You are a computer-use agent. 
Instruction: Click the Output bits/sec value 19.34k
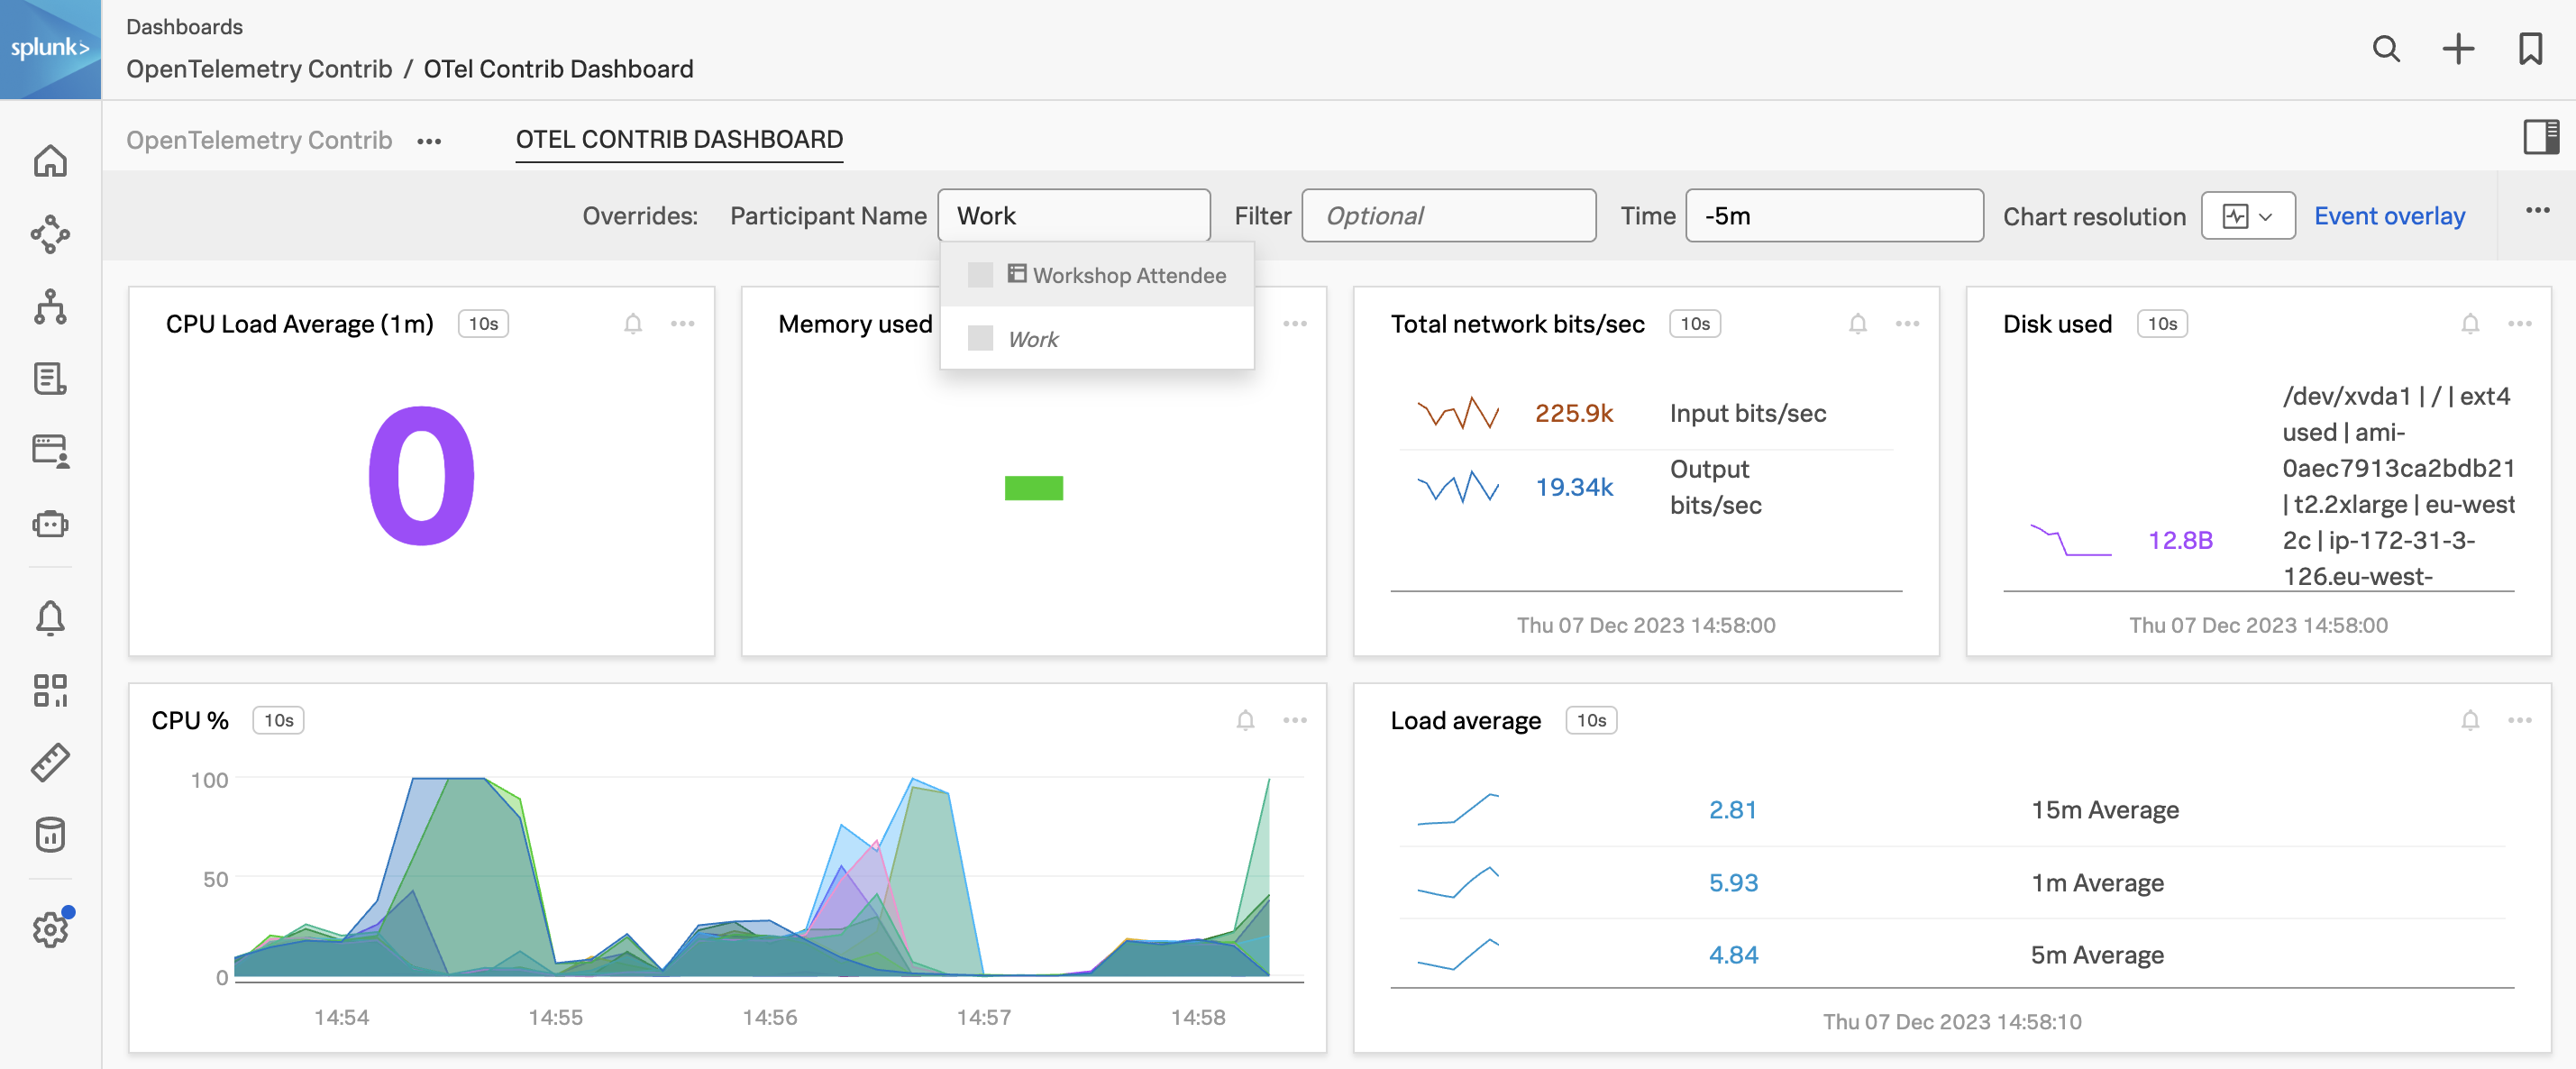click(1574, 487)
